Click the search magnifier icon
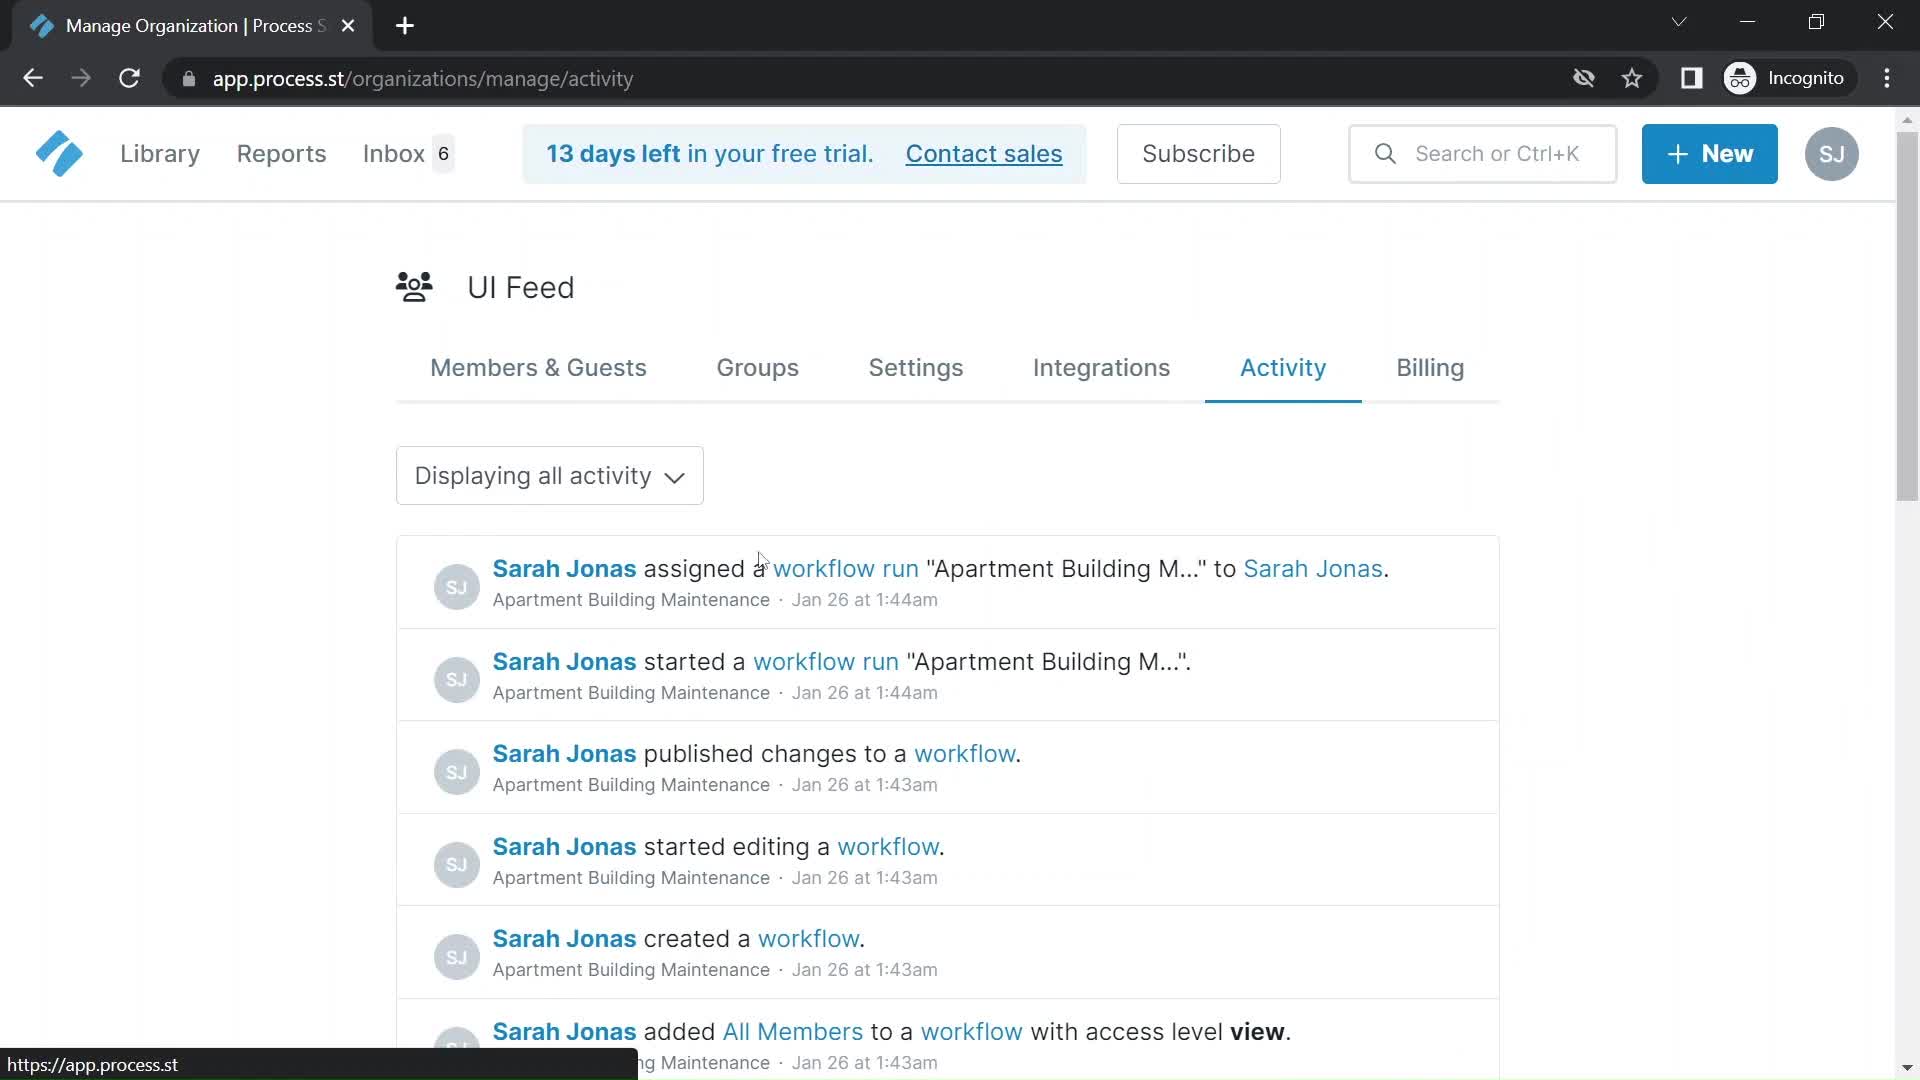1920x1080 pixels. (x=1385, y=154)
